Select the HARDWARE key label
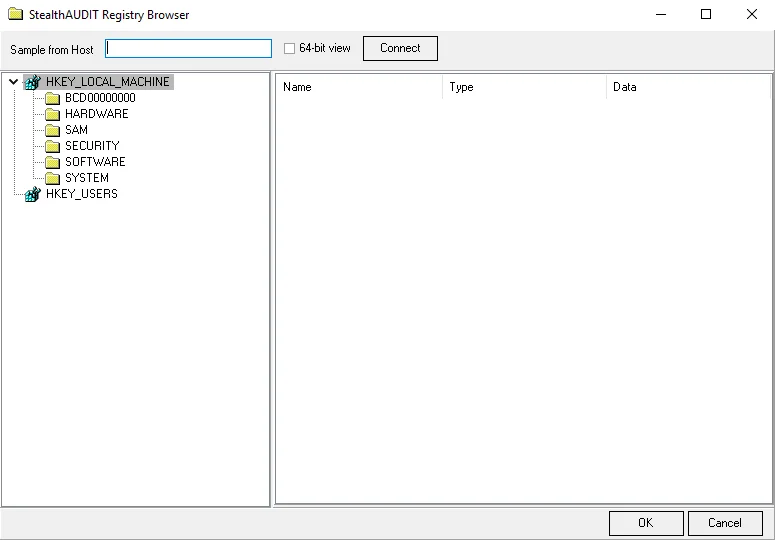Screen dimensions: 775x540 97,114
